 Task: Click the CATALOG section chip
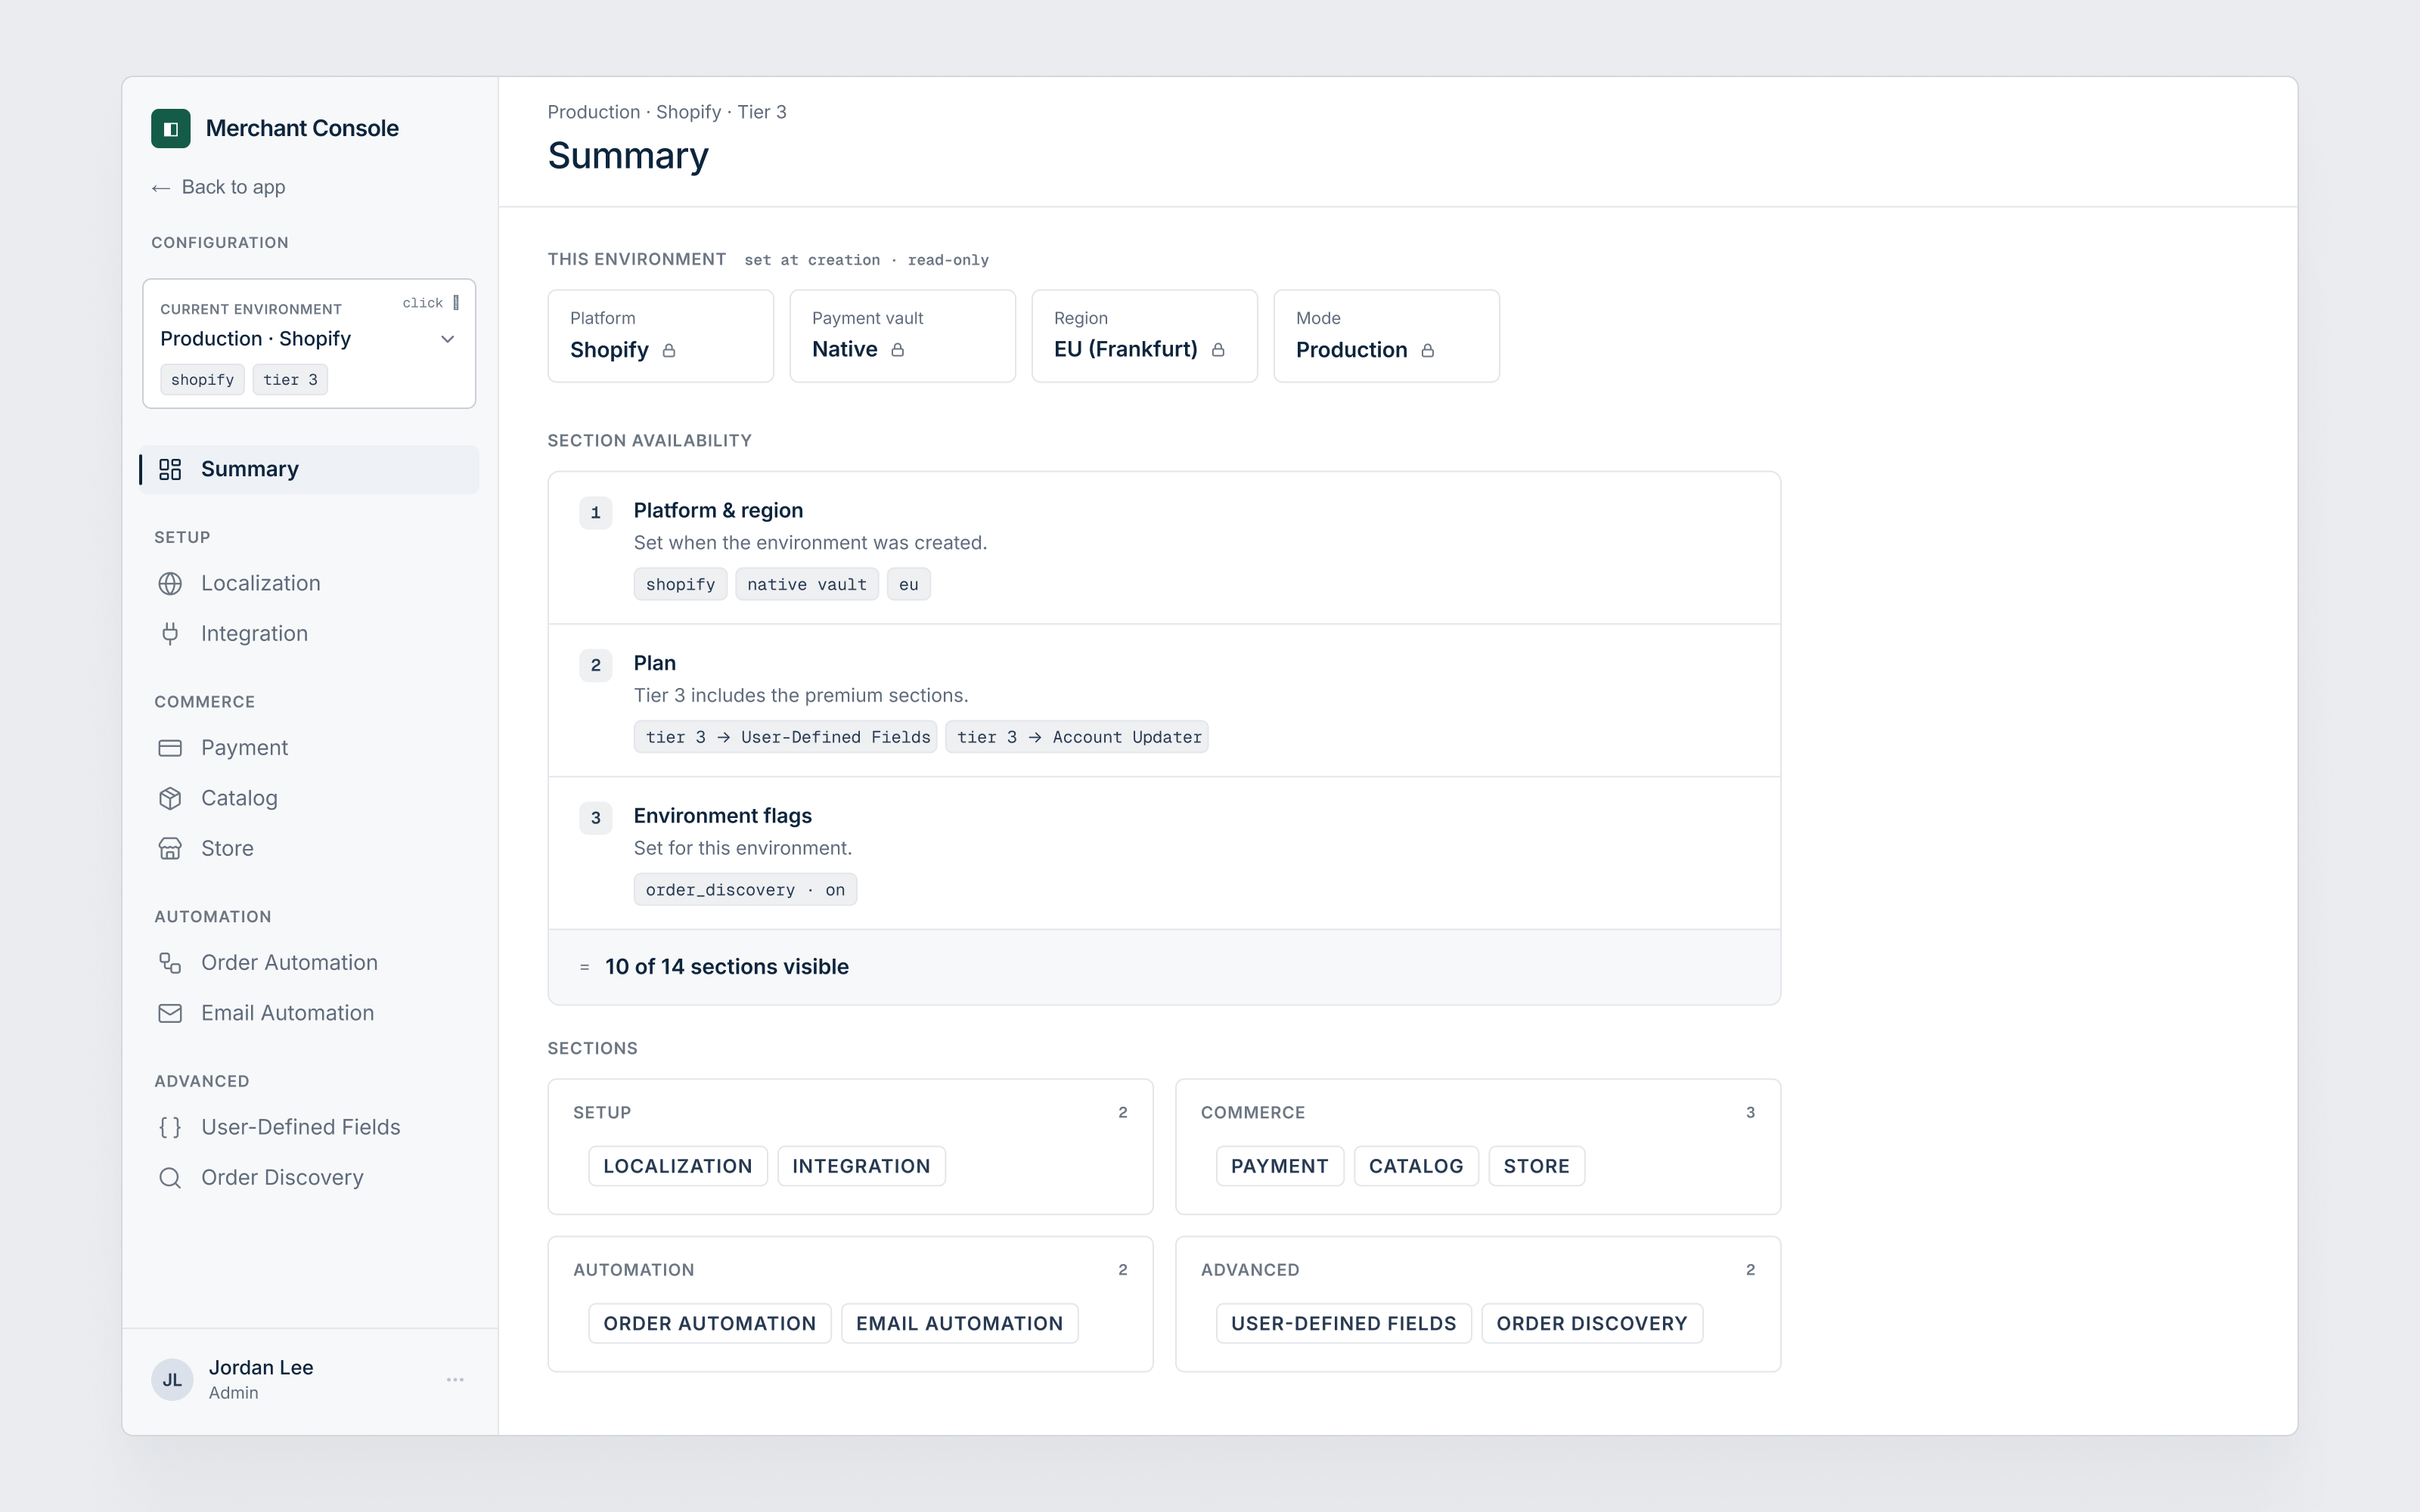pyautogui.click(x=1416, y=1166)
